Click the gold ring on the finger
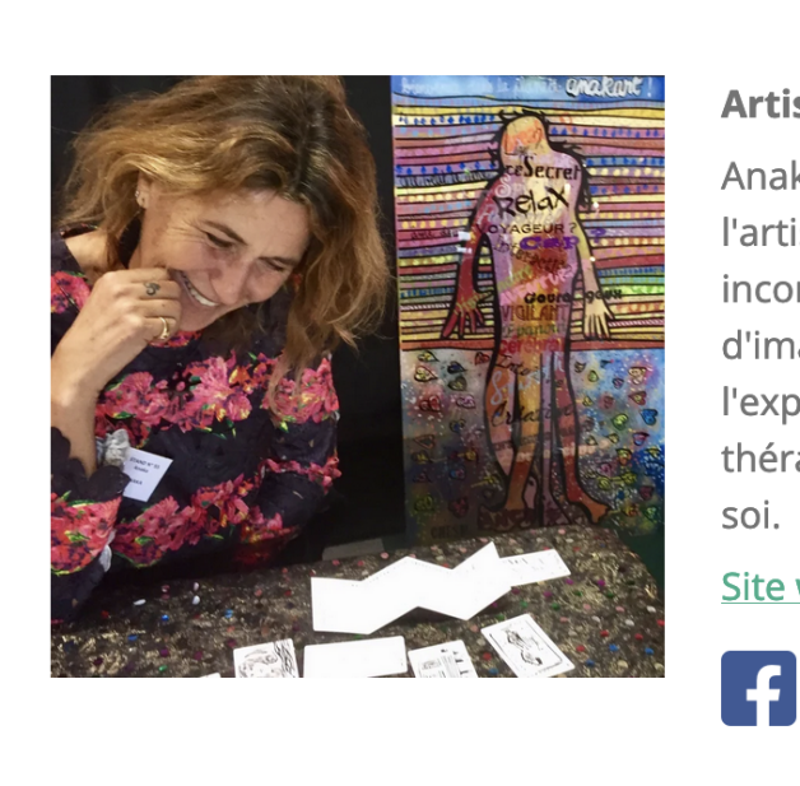Image resolution: width=800 pixels, height=786 pixels. pos(163,328)
